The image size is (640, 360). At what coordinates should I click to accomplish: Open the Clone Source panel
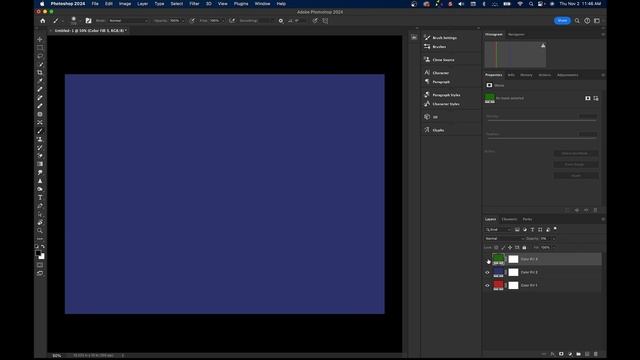(x=439, y=60)
